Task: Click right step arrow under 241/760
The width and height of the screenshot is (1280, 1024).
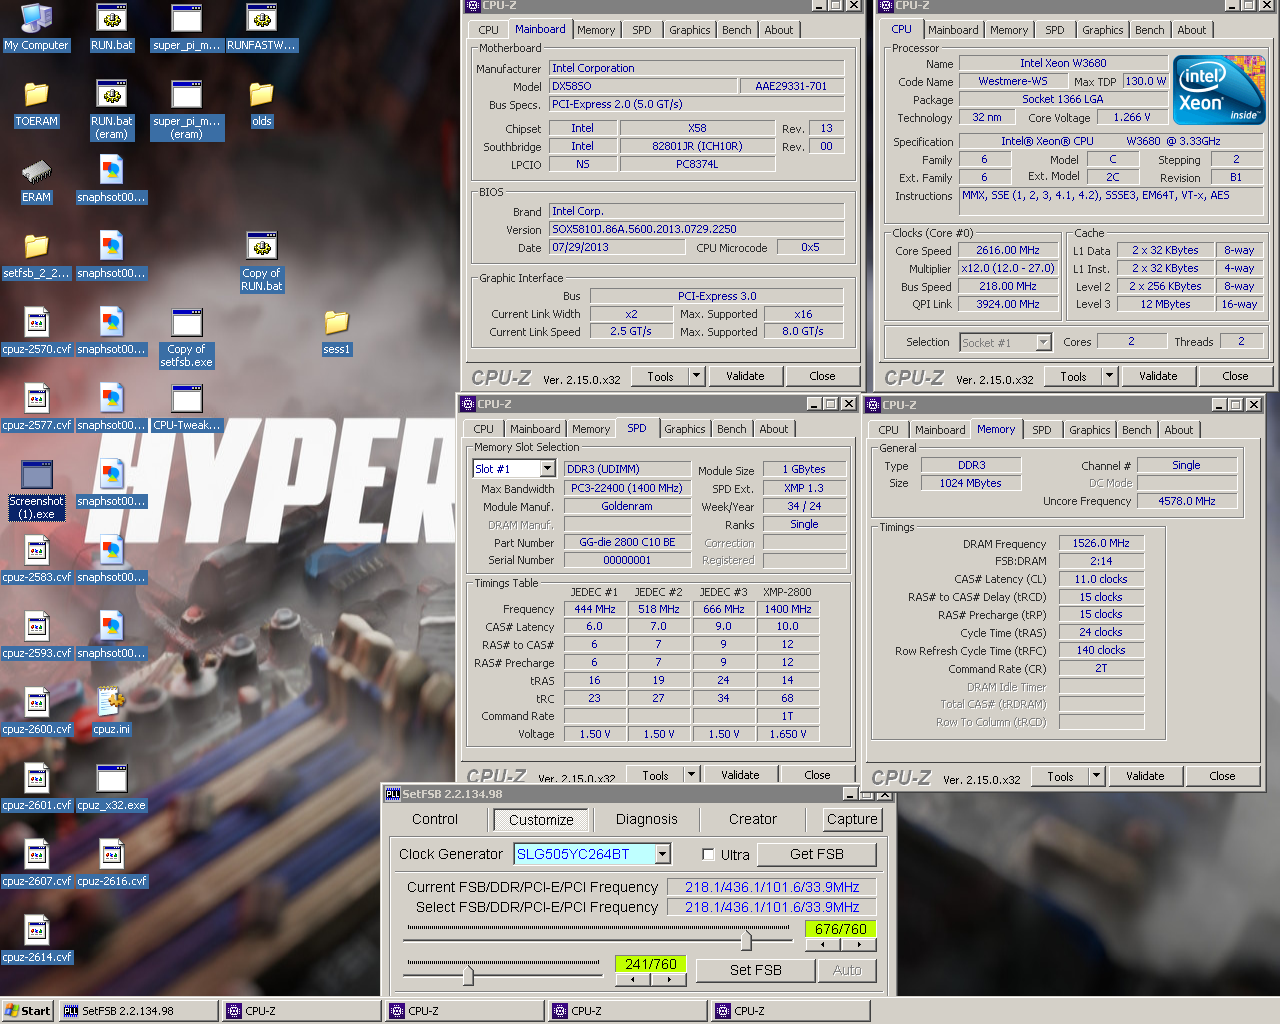Action: tap(669, 979)
